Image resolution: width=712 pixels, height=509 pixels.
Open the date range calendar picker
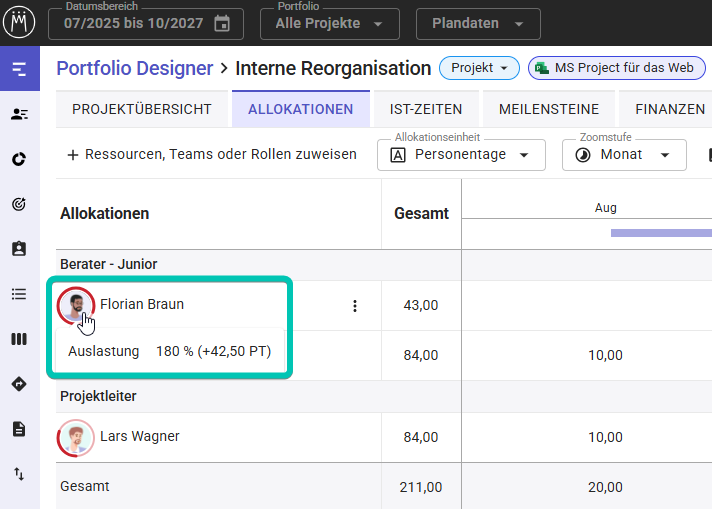222,23
